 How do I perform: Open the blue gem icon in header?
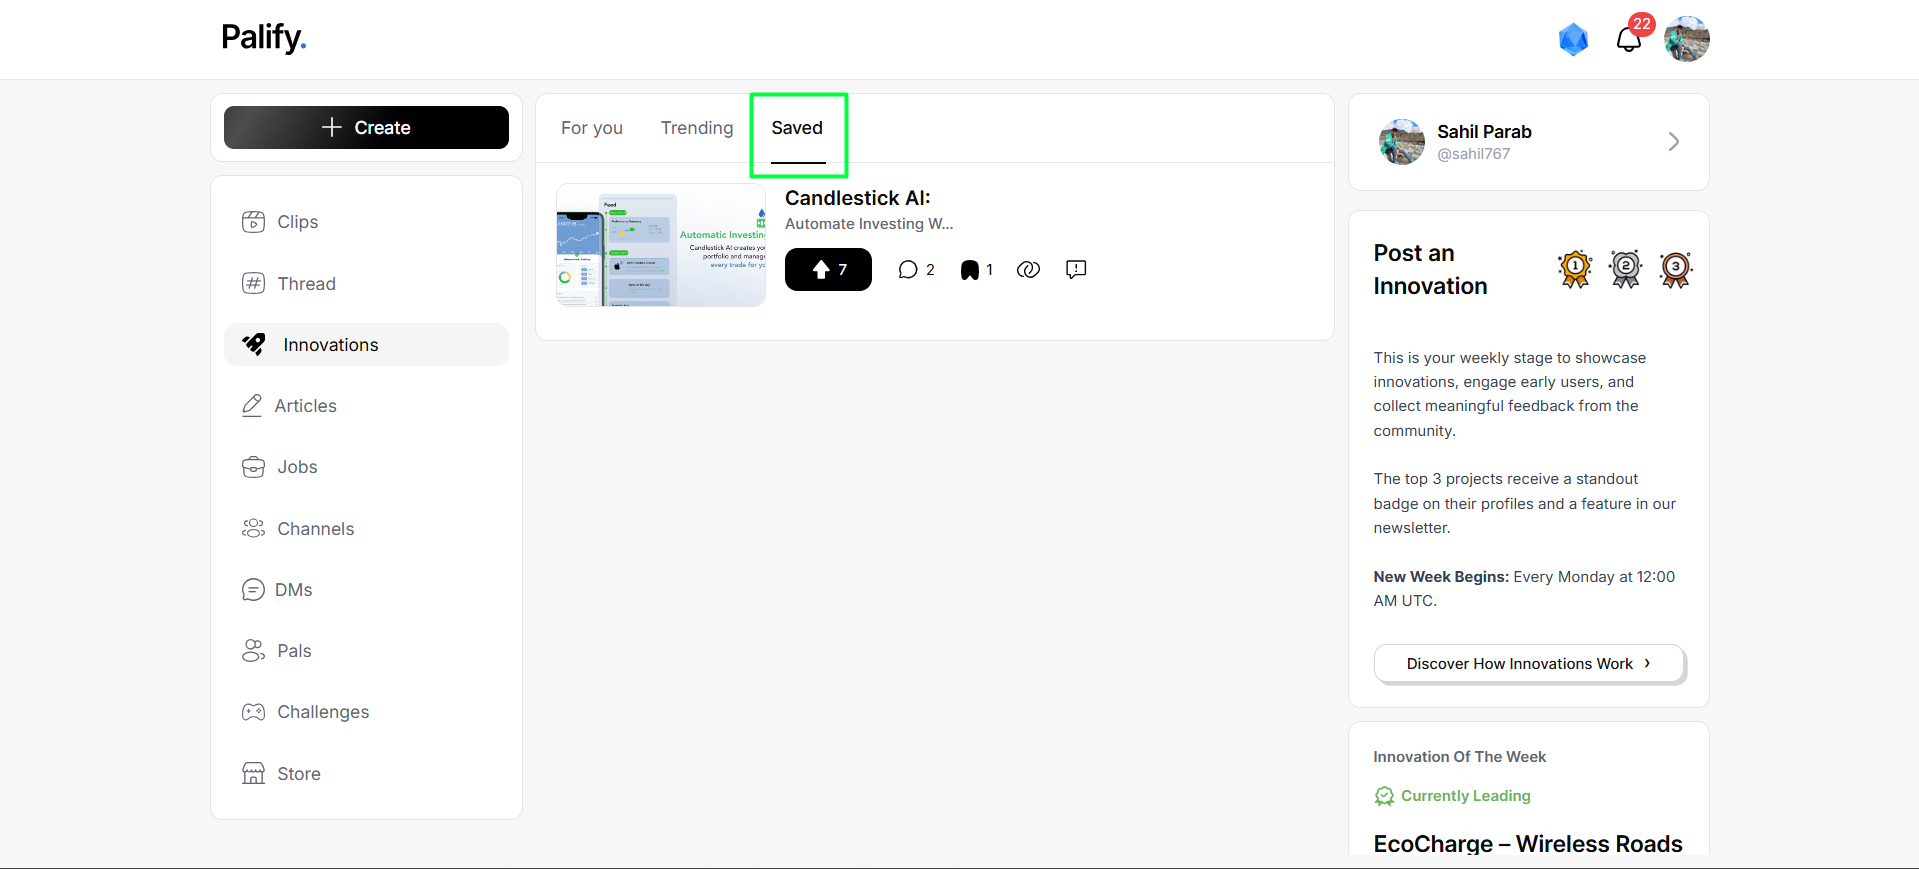1573,39
